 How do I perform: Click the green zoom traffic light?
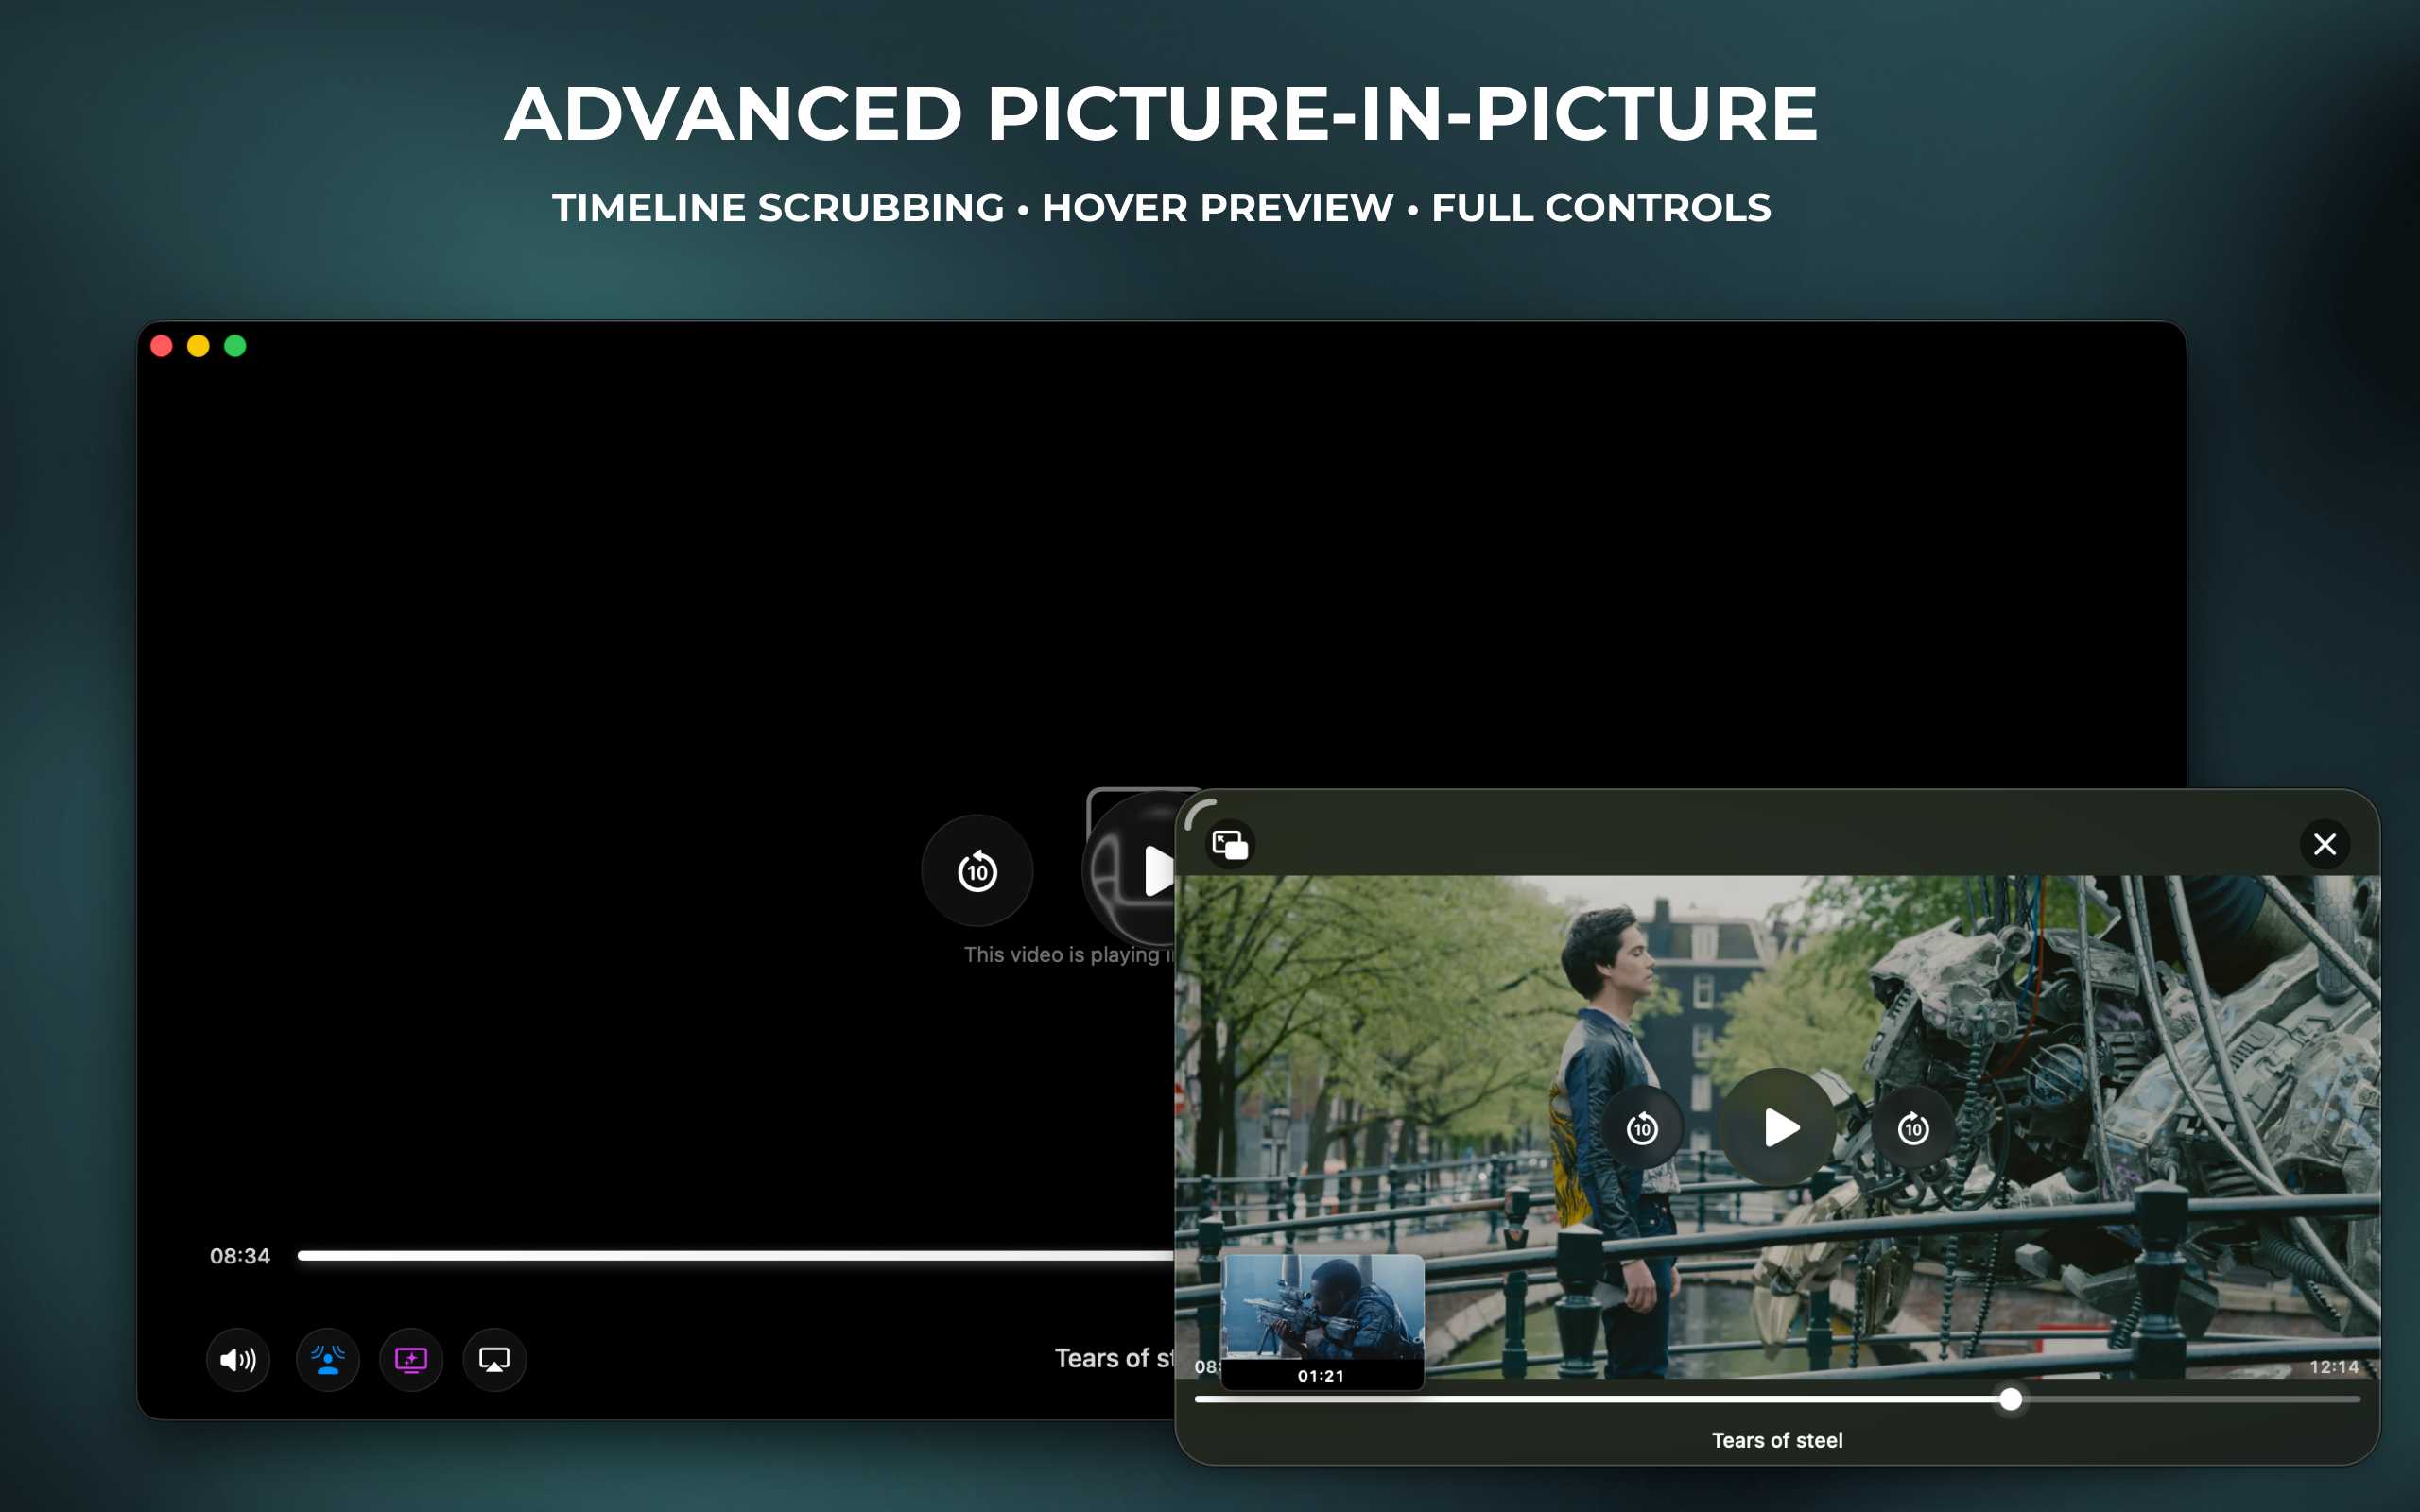tap(236, 345)
